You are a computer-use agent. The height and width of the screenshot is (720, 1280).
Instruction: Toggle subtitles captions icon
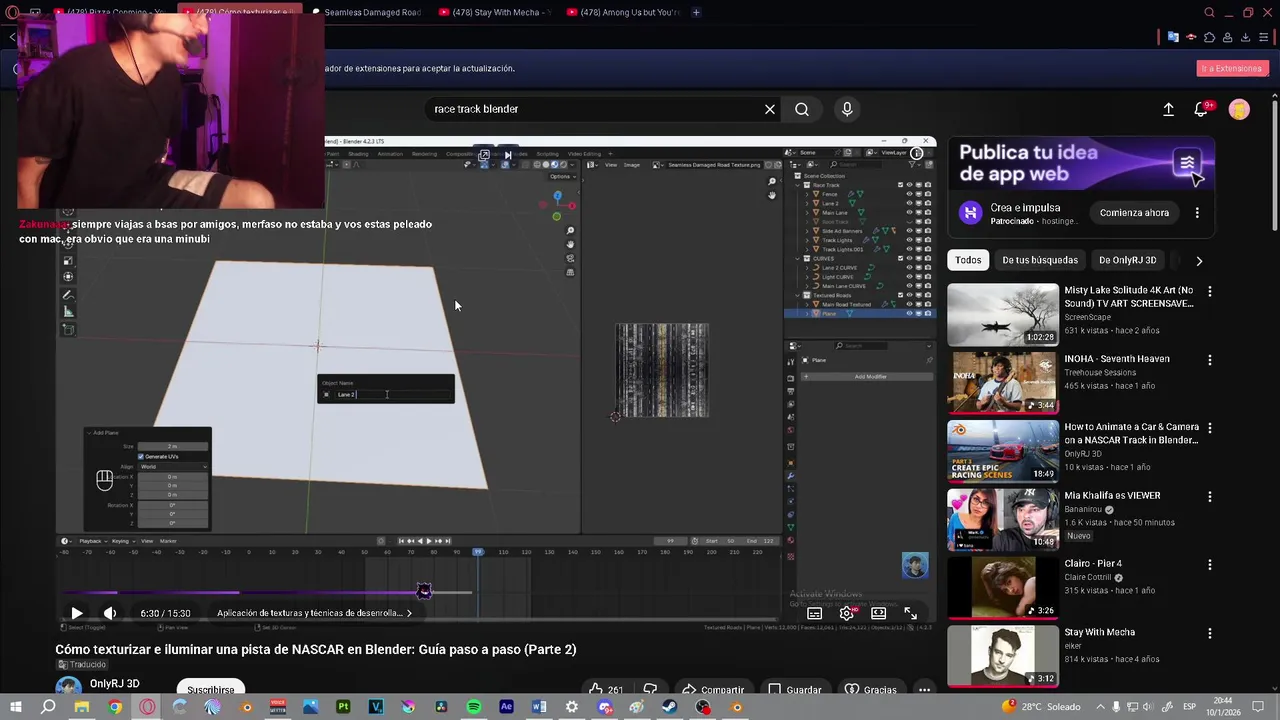point(815,613)
